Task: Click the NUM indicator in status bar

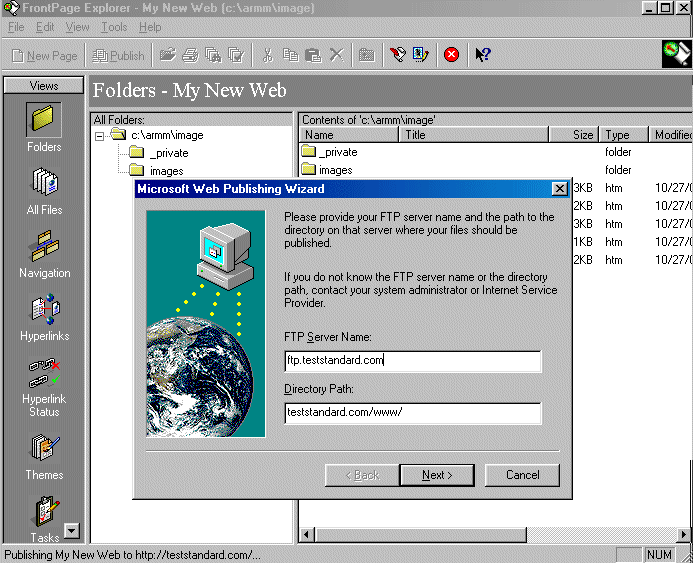Action: [659, 555]
